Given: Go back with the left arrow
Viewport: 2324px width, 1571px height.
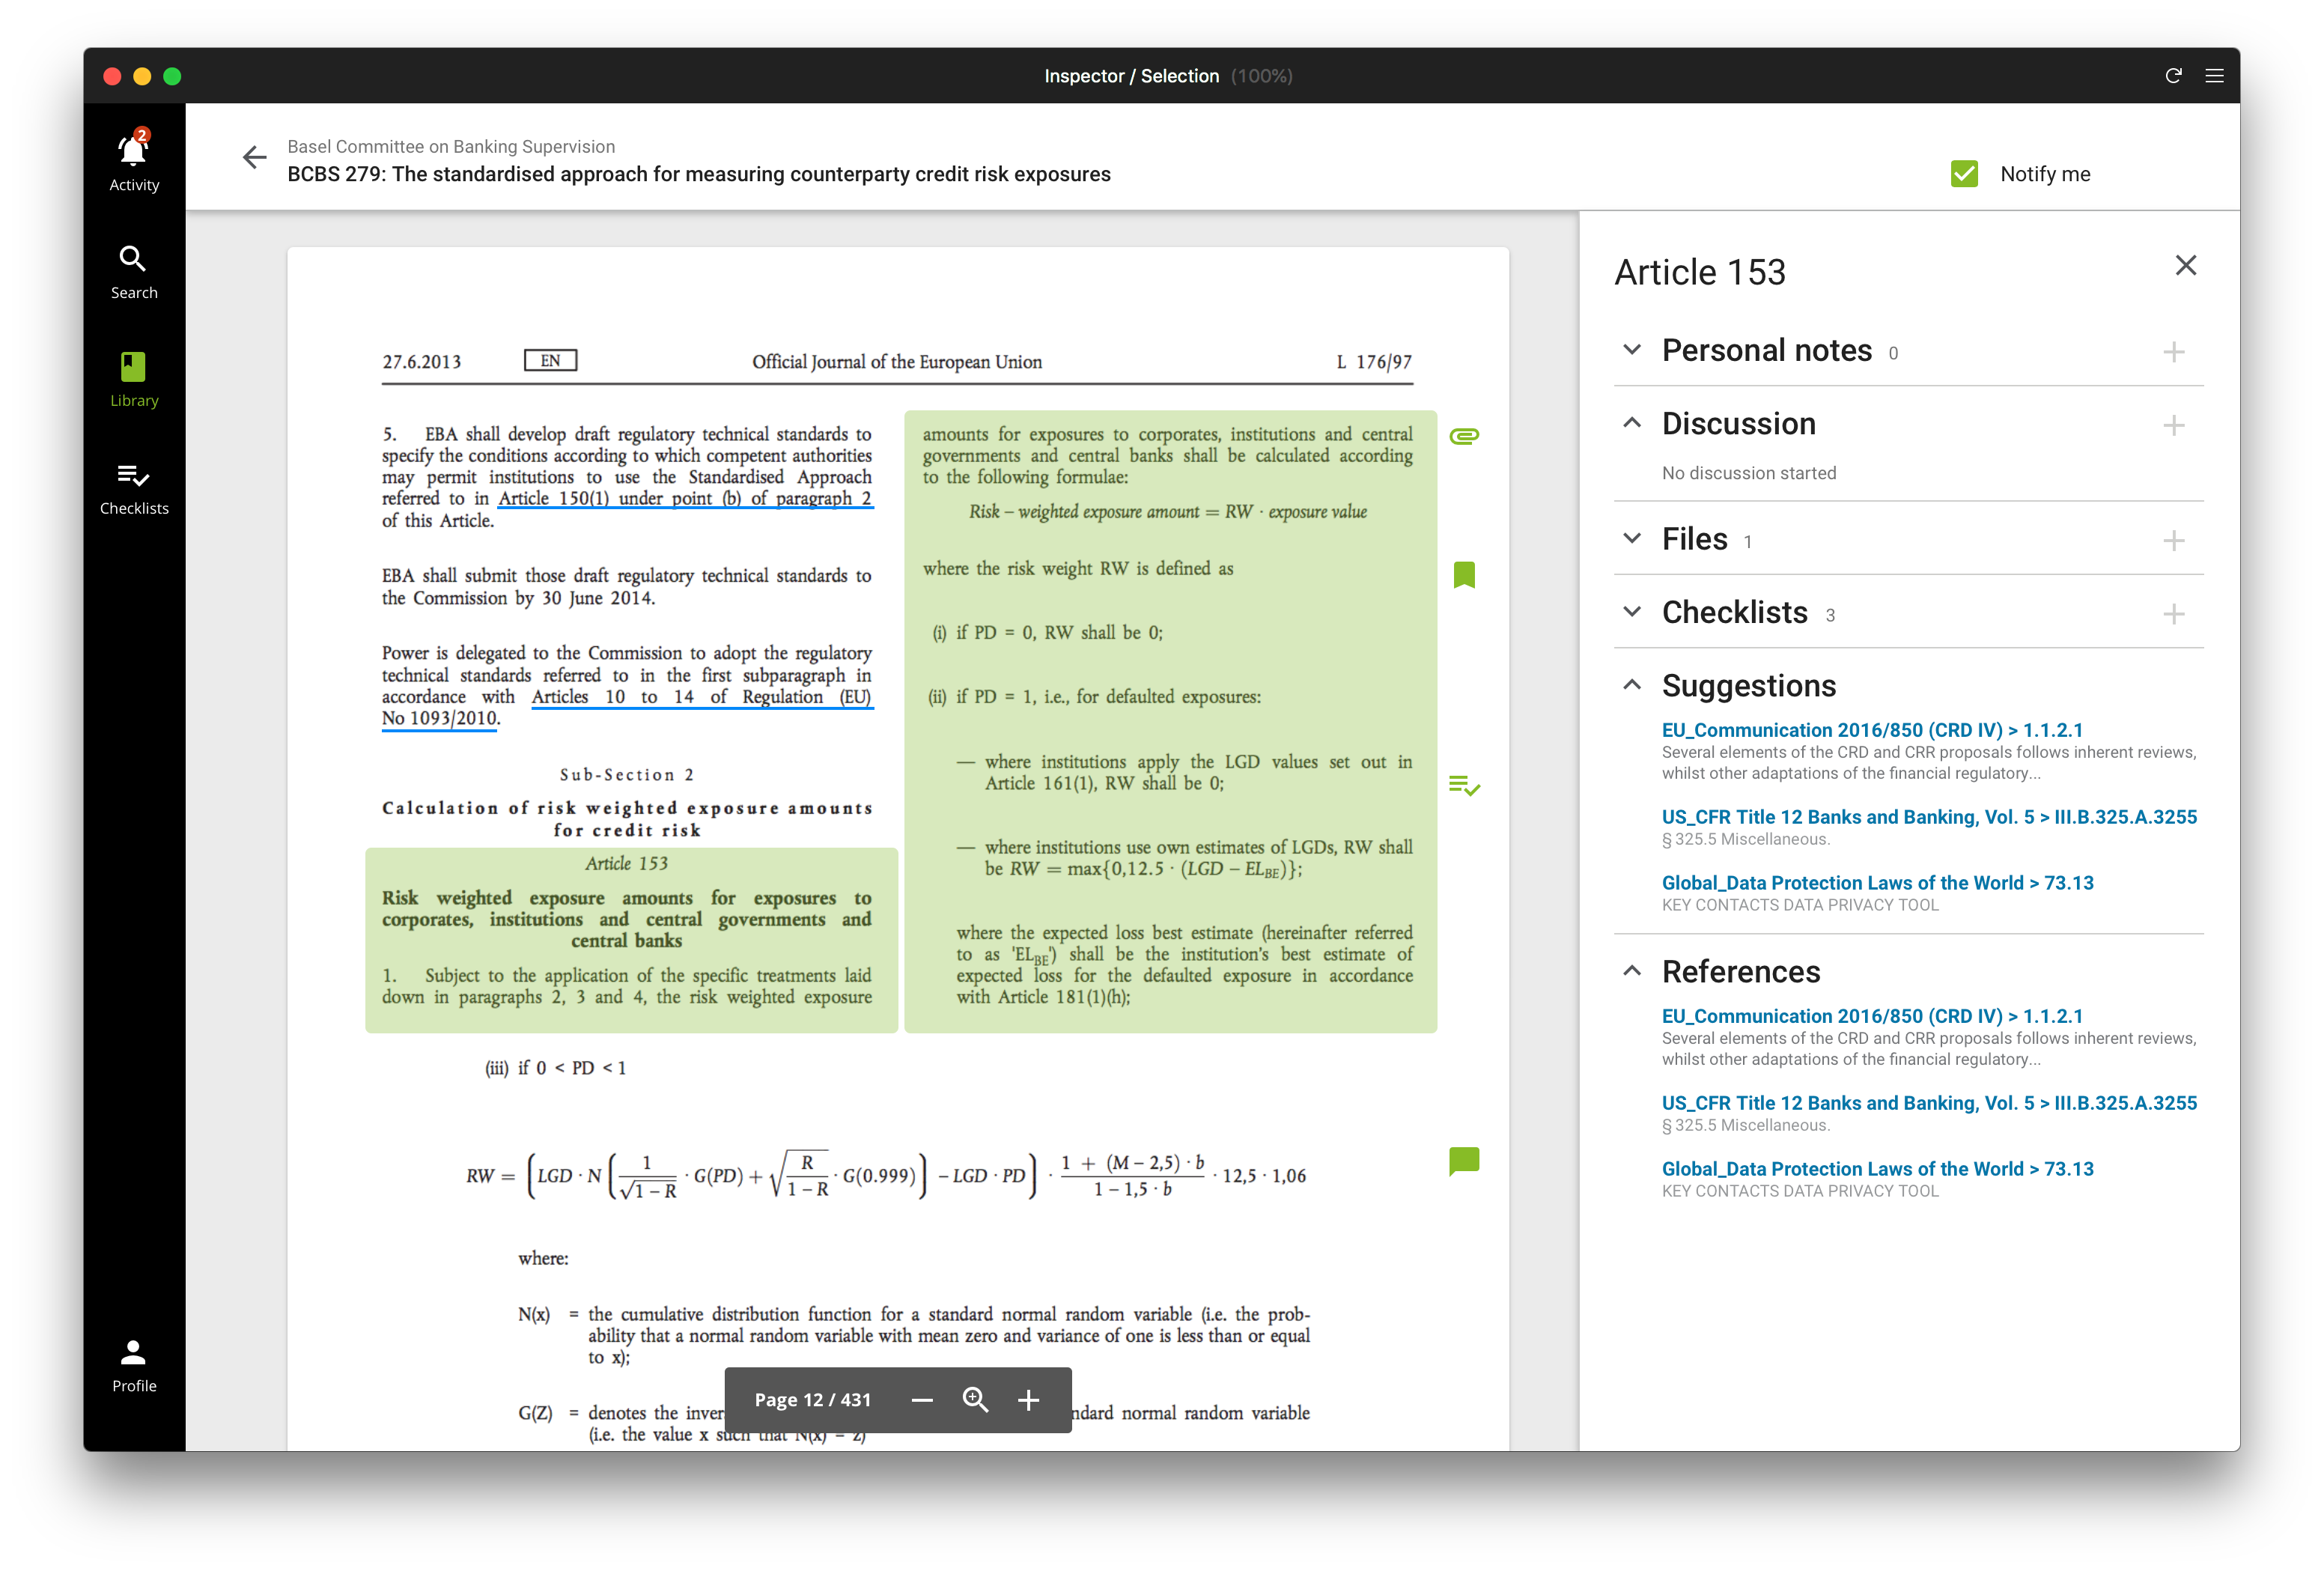Looking at the screenshot, I should tap(255, 157).
